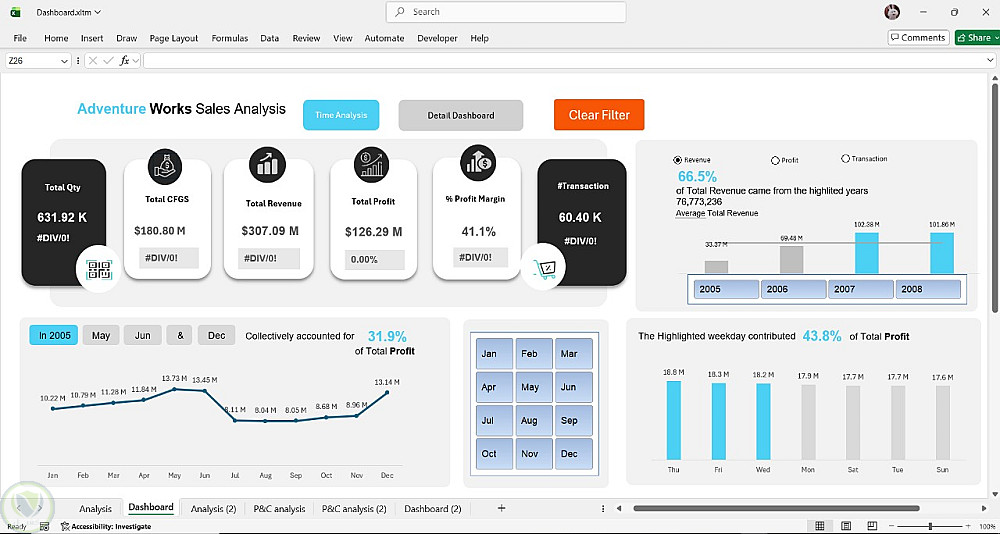Toggle the Sep month slicer
This screenshot has width=1000, height=534.
(574, 420)
